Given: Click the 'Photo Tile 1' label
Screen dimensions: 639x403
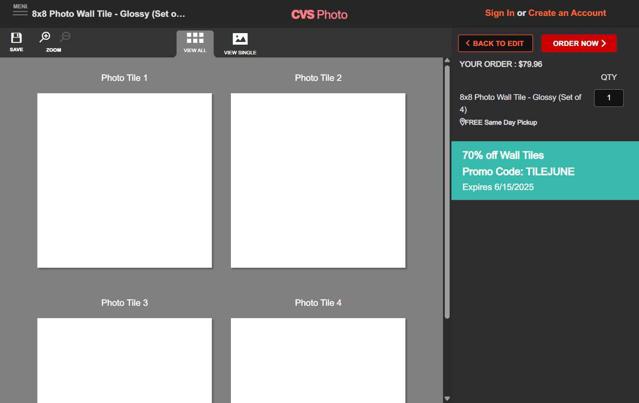Looking at the screenshot, I should coord(124,78).
